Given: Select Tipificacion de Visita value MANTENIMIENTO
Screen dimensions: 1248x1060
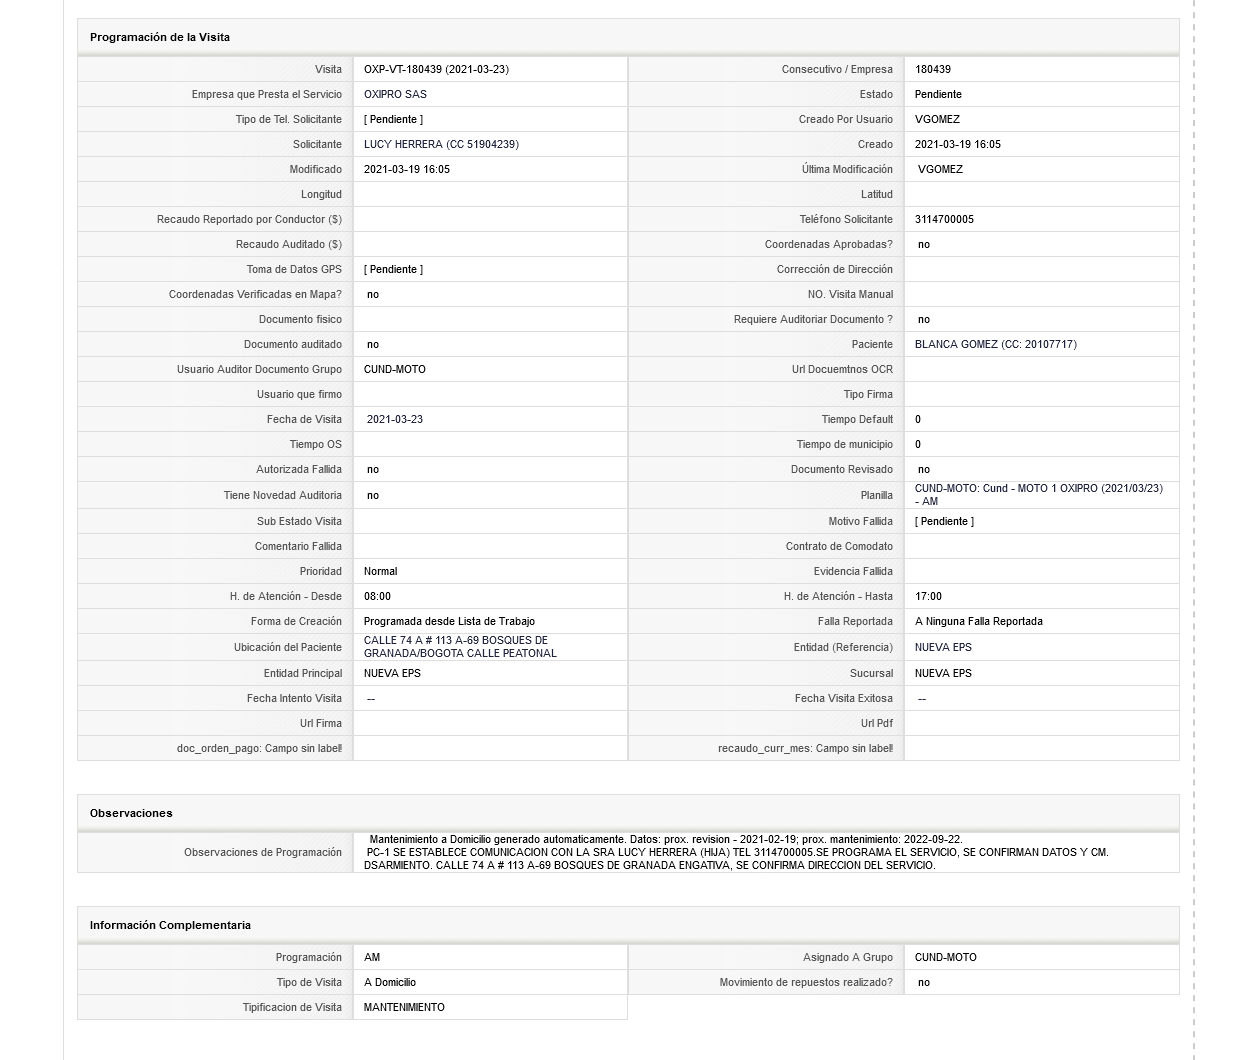Looking at the screenshot, I should 404,1007.
